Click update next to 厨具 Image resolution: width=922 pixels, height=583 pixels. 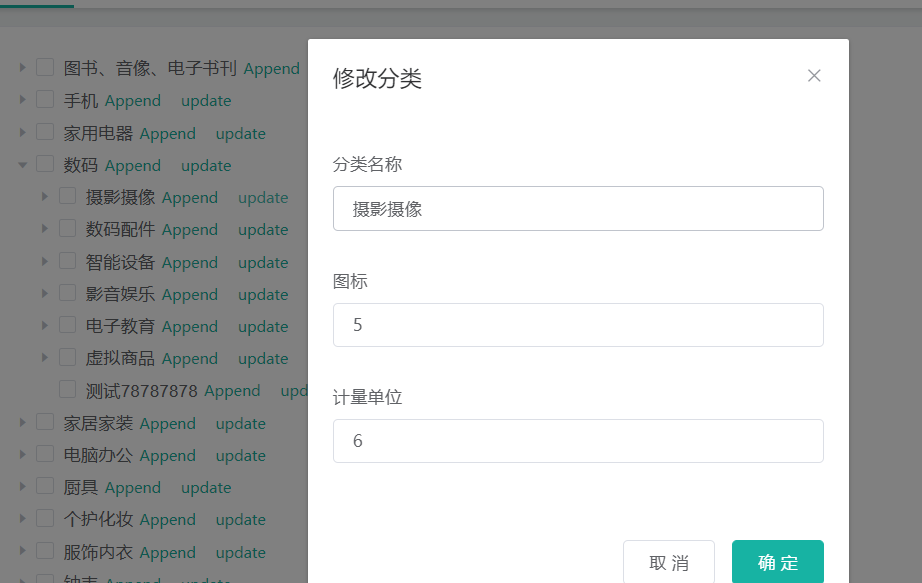[206, 488]
